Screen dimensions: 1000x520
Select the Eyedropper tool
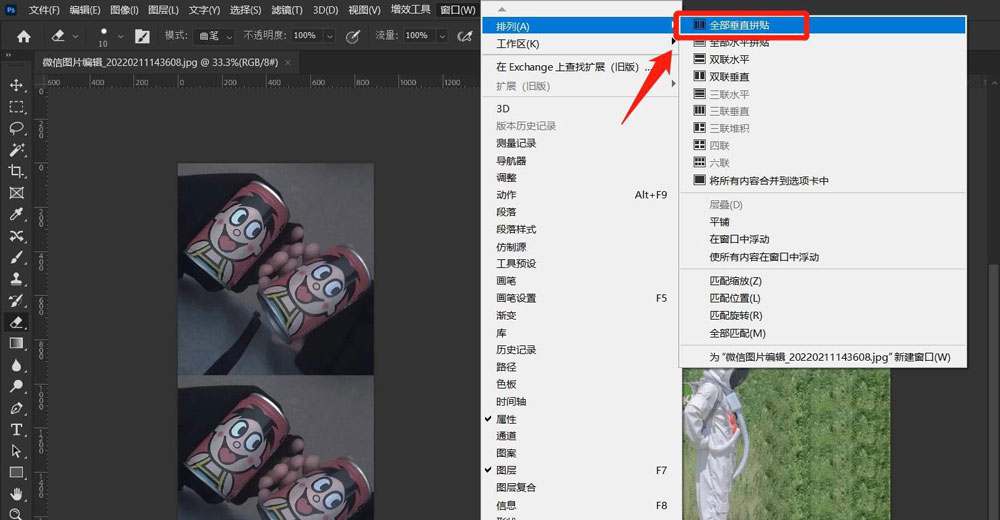pos(17,214)
